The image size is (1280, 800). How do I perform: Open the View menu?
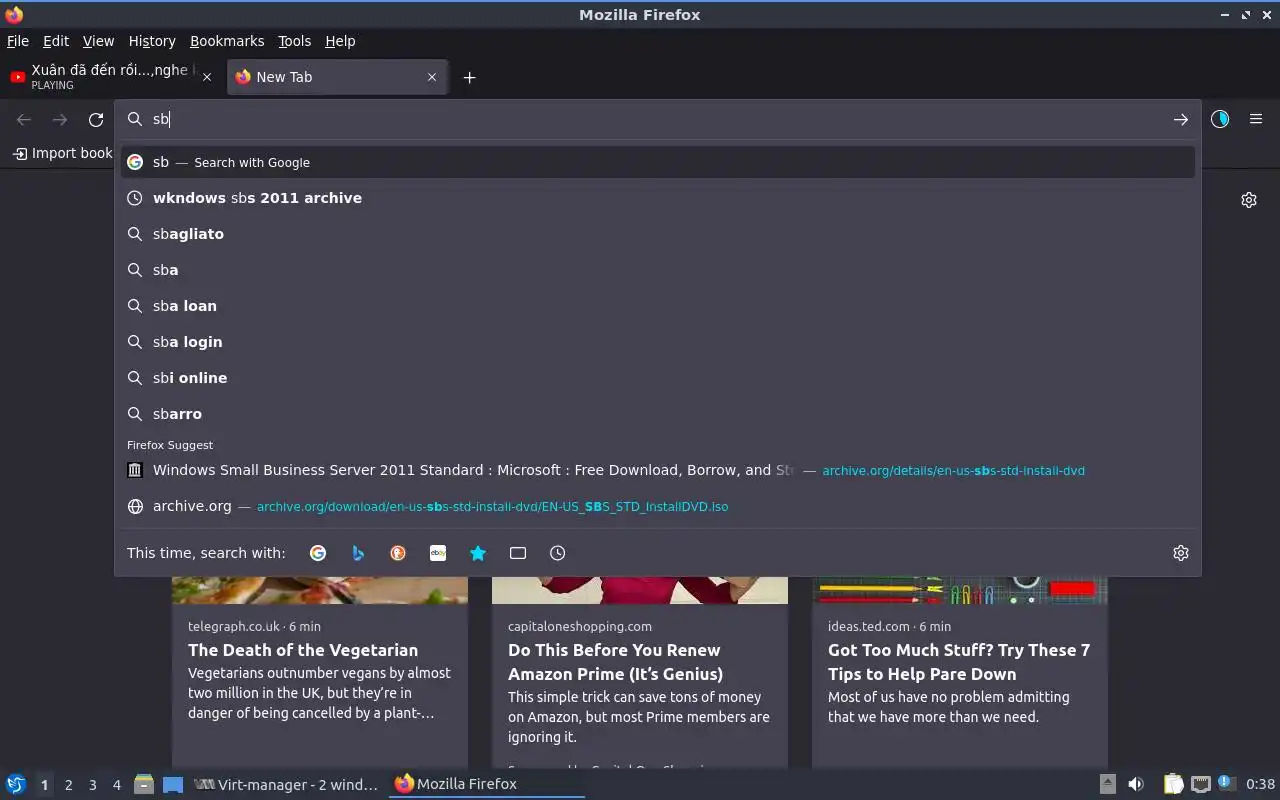coord(98,41)
